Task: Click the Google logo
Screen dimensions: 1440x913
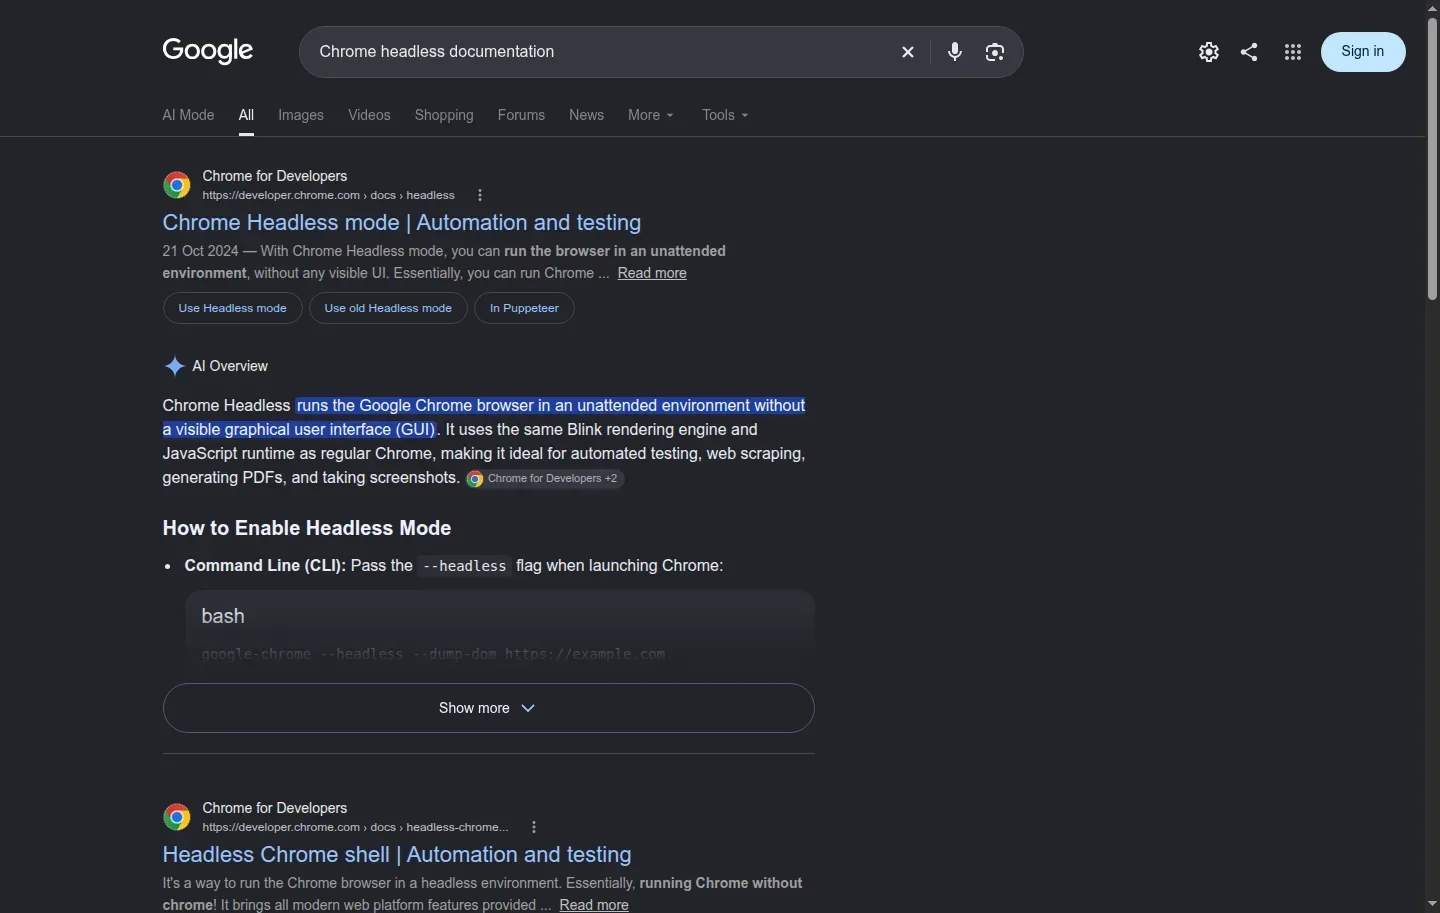Action: click(208, 50)
